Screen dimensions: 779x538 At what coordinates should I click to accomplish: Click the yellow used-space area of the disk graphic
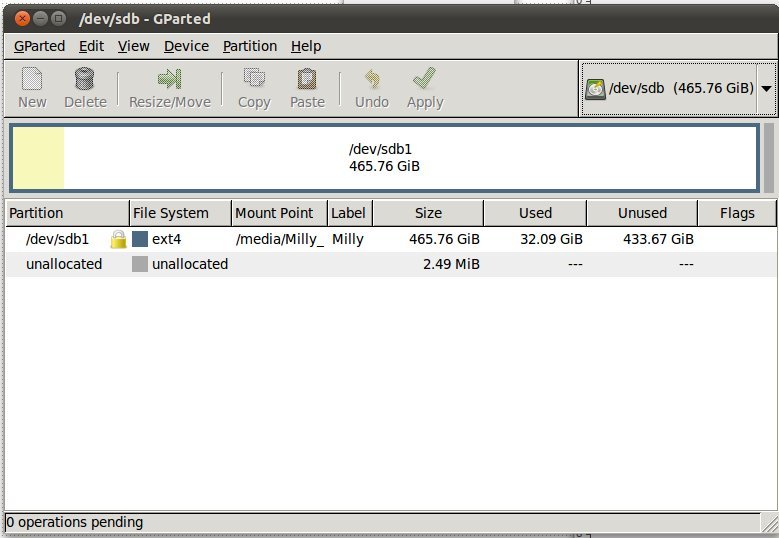pyautogui.click(x=38, y=158)
